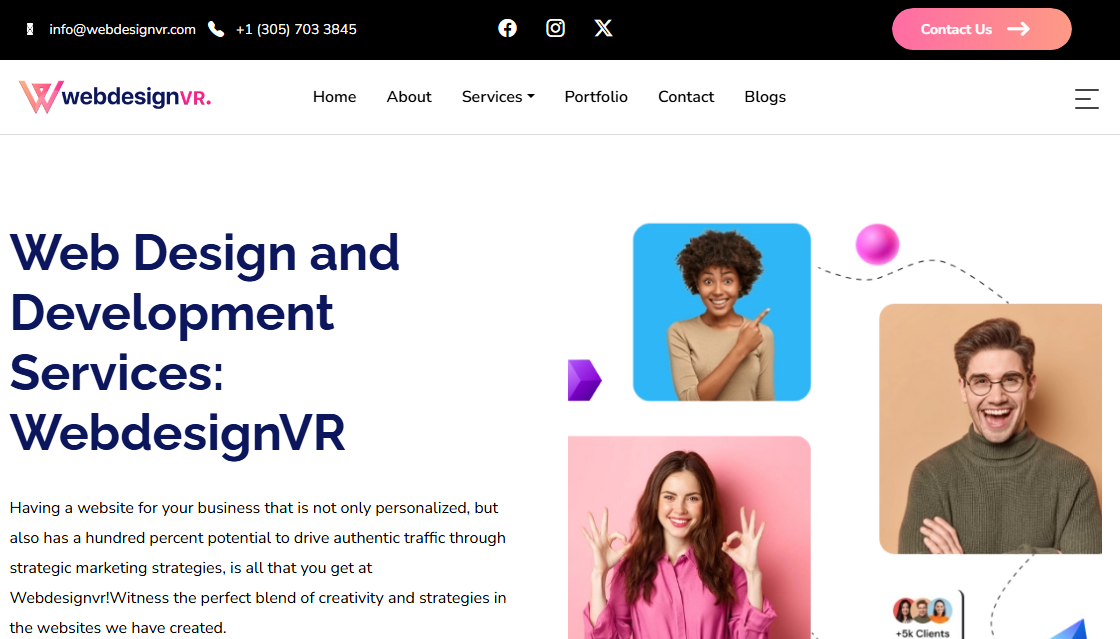Click the WebdesignVR logo

coord(115,97)
